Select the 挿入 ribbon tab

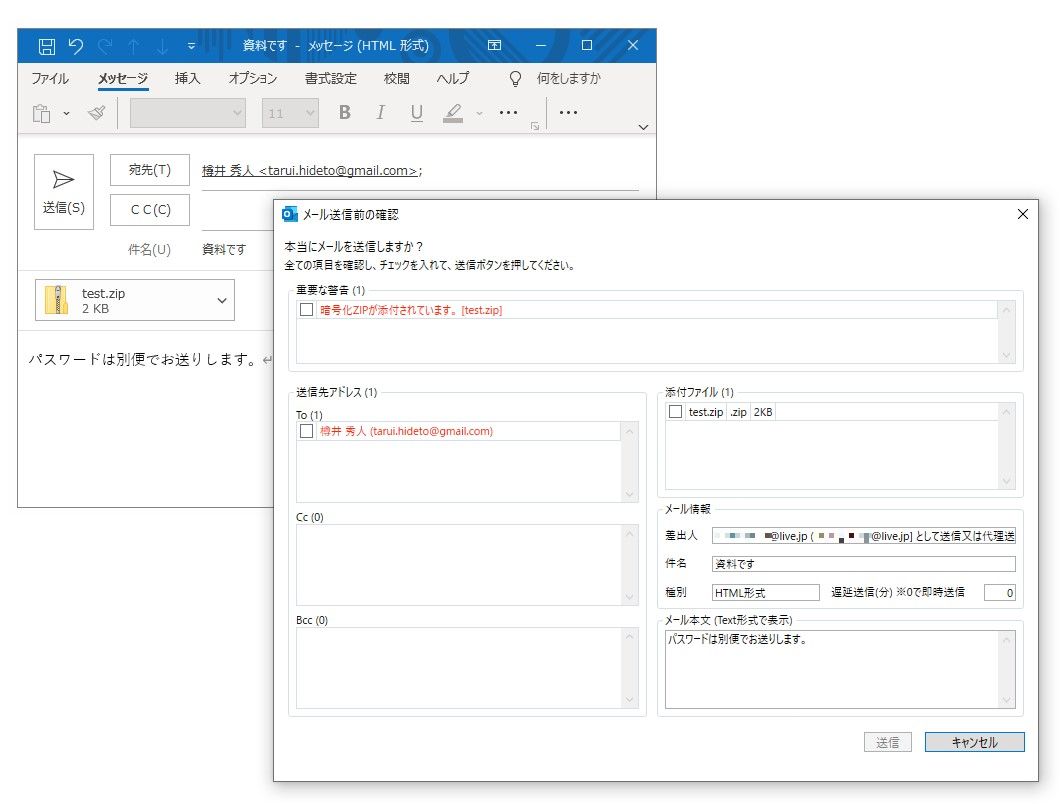[187, 79]
